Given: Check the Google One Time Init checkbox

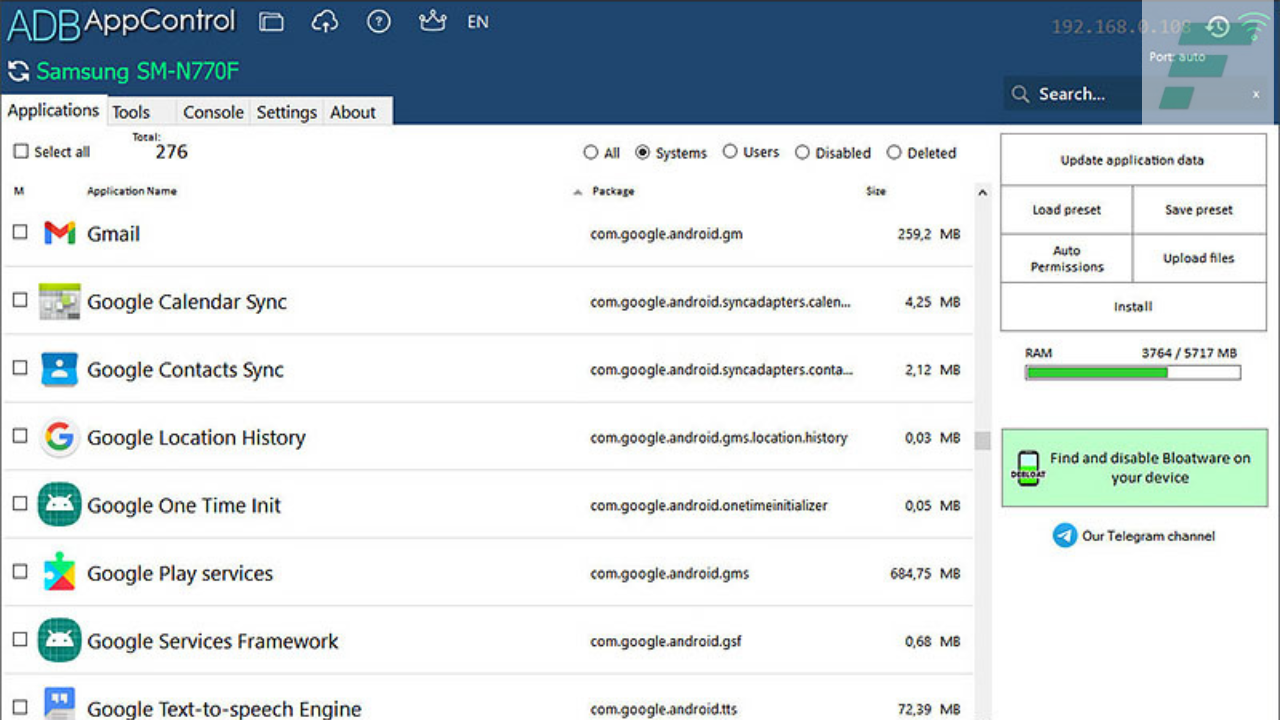Looking at the screenshot, I should click(20, 503).
